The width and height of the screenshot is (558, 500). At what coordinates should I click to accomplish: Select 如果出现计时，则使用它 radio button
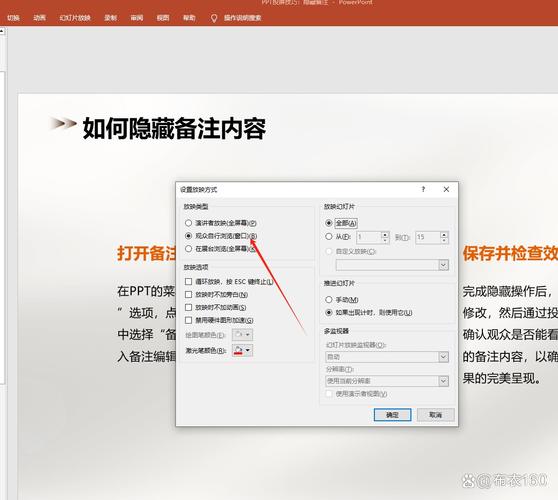329,312
